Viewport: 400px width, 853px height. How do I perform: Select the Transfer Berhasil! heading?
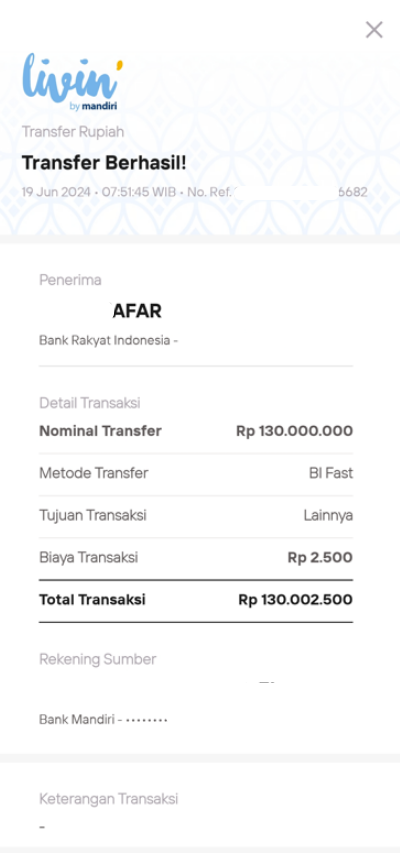(x=104, y=162)
